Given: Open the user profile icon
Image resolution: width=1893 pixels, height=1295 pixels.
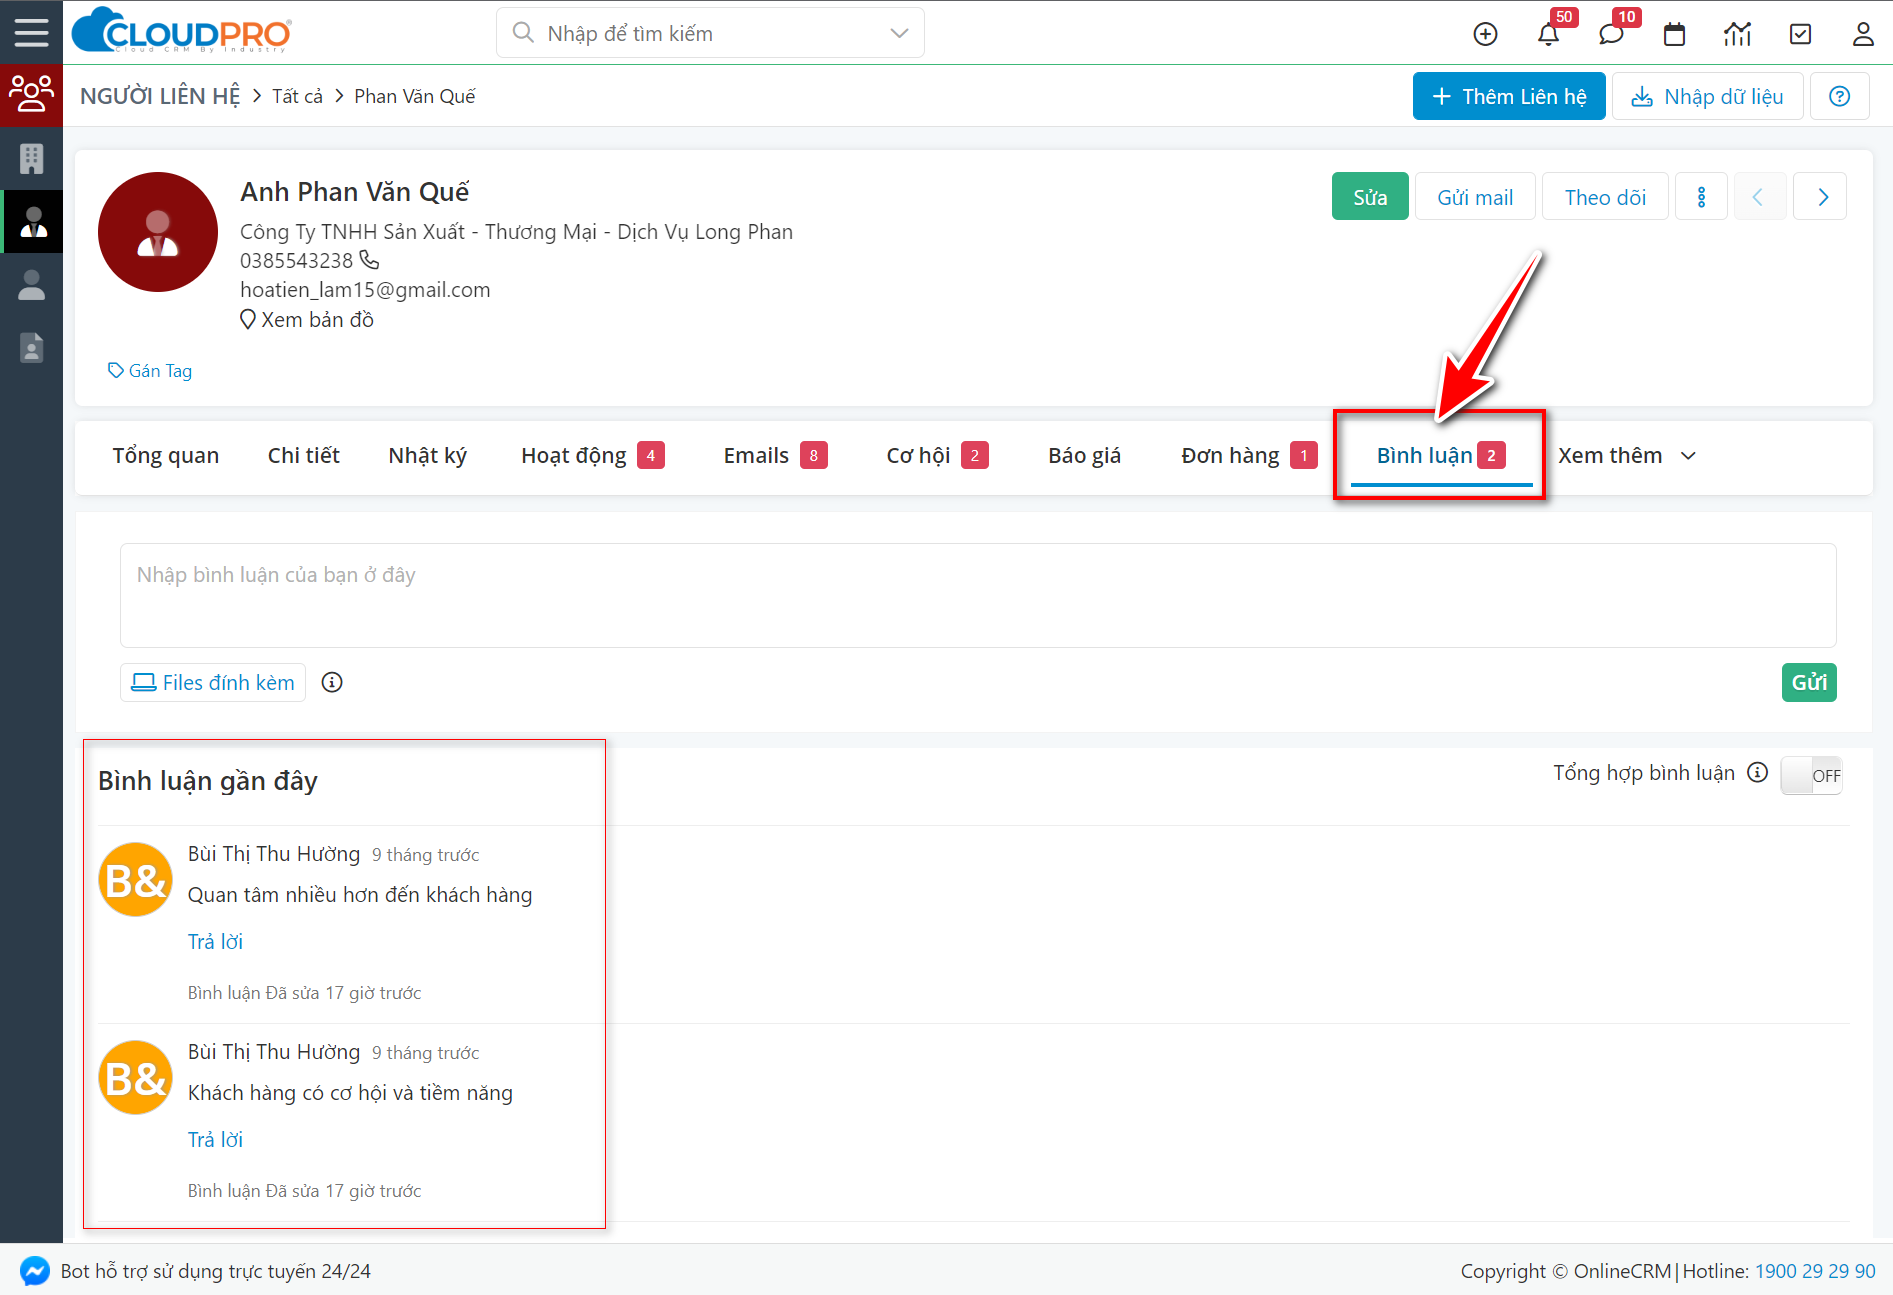Looking at the screenshot, I should point(1862,34).
